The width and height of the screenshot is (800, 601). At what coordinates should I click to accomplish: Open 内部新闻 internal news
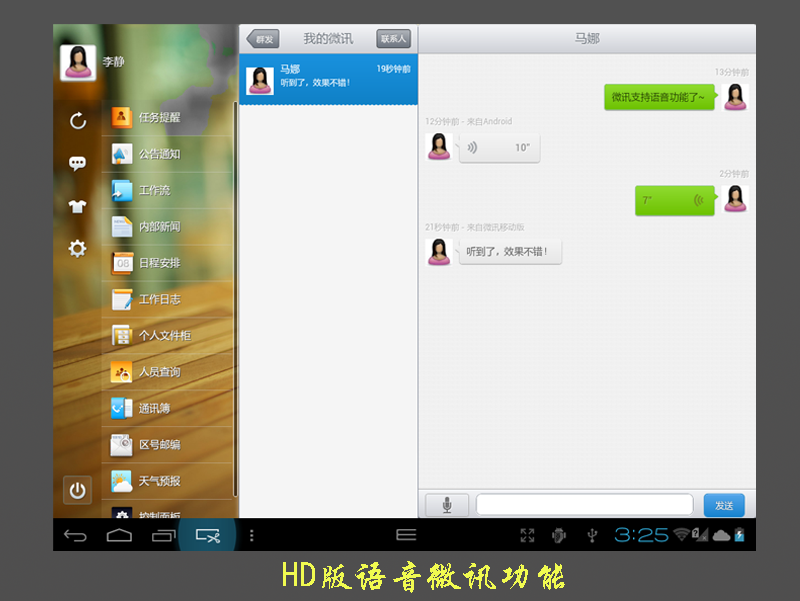[167, 227]
